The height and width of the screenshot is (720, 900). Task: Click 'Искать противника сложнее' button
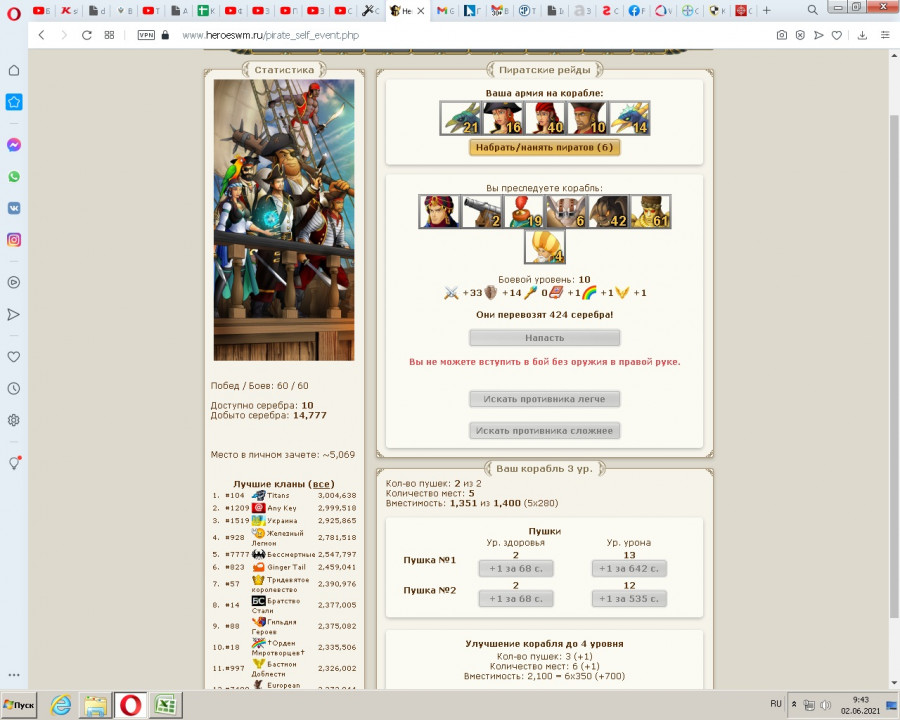point(545,431)
